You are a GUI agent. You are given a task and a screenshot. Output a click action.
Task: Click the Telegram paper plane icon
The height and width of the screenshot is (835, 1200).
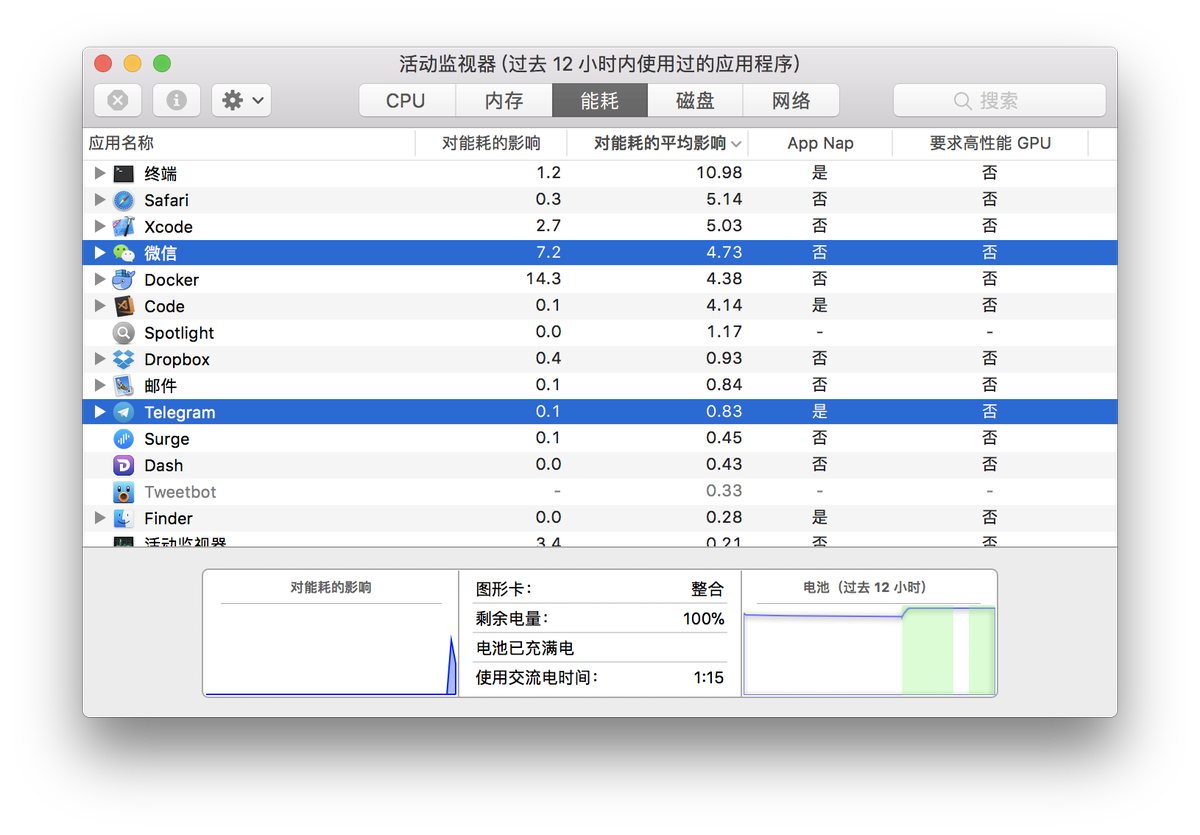124,412
